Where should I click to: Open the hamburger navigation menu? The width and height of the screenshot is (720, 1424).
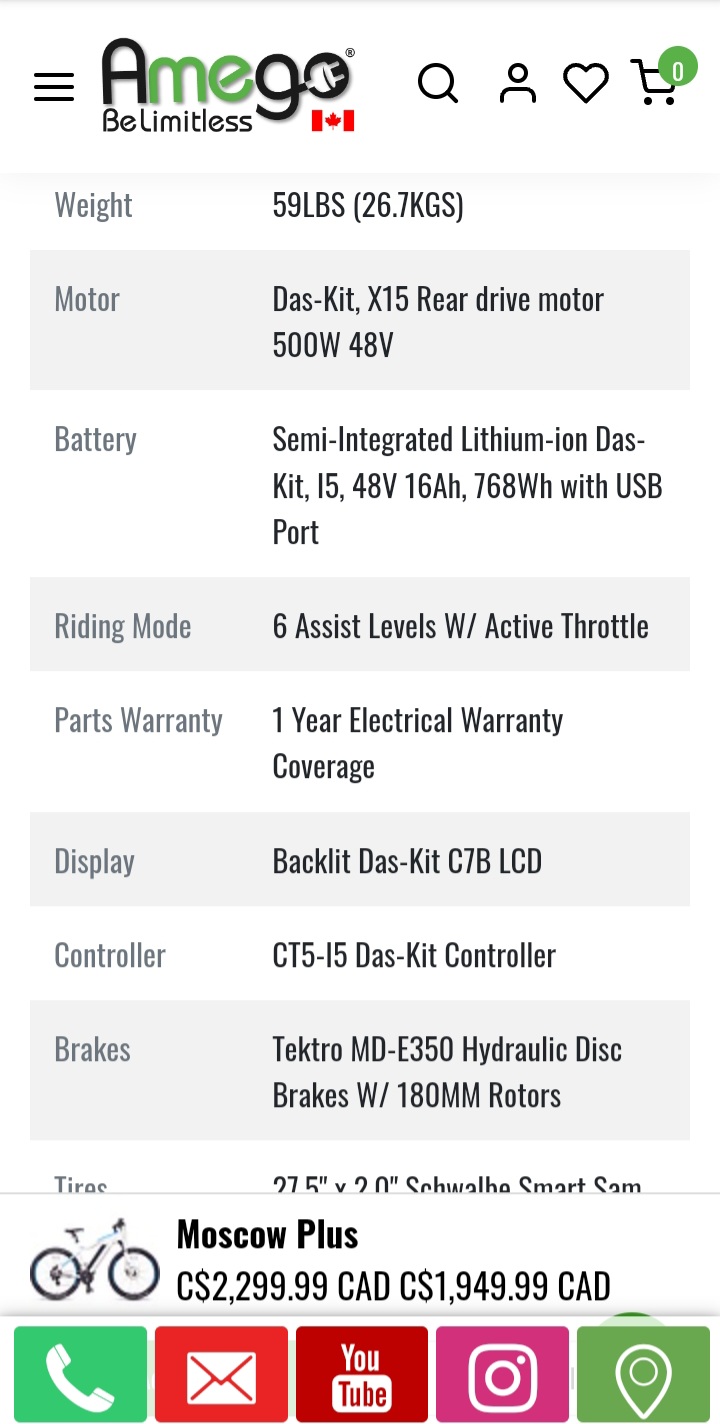(x=54, y=86)
